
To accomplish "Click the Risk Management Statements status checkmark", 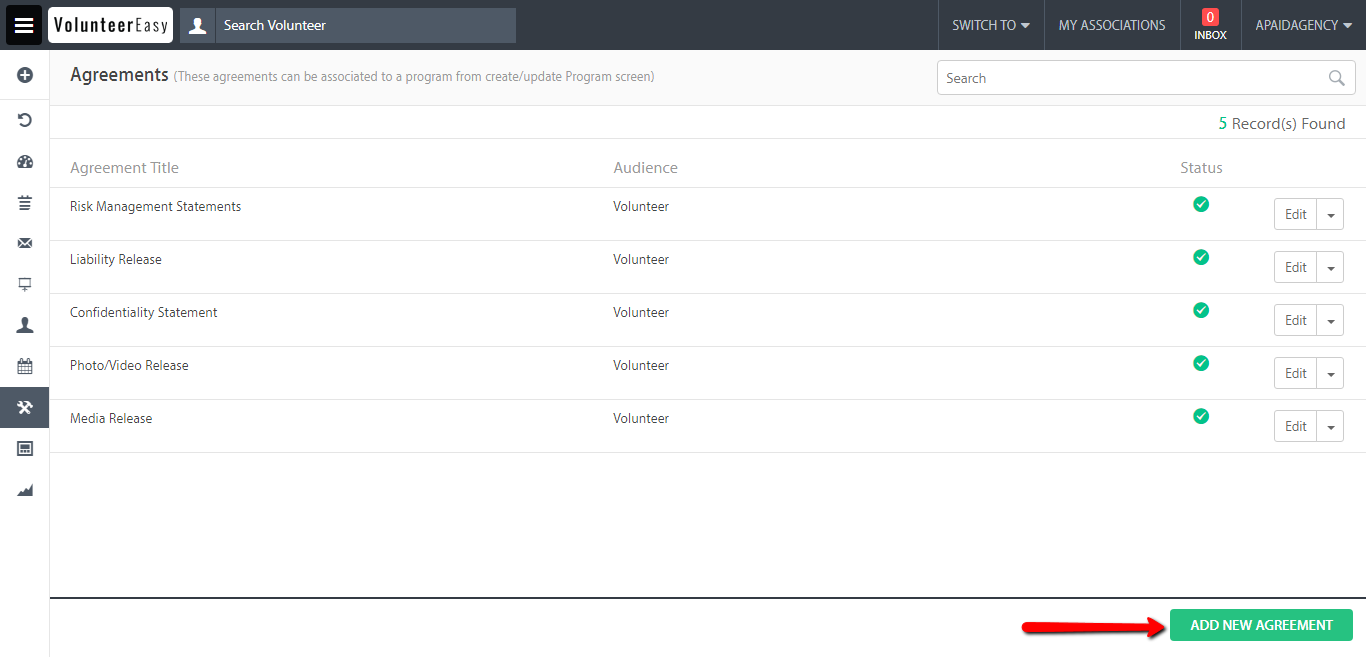I will pos(1201,204).
